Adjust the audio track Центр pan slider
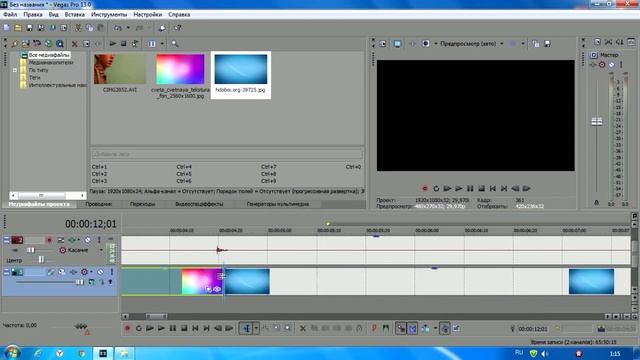The image size is (640, 360). point(41,260)
